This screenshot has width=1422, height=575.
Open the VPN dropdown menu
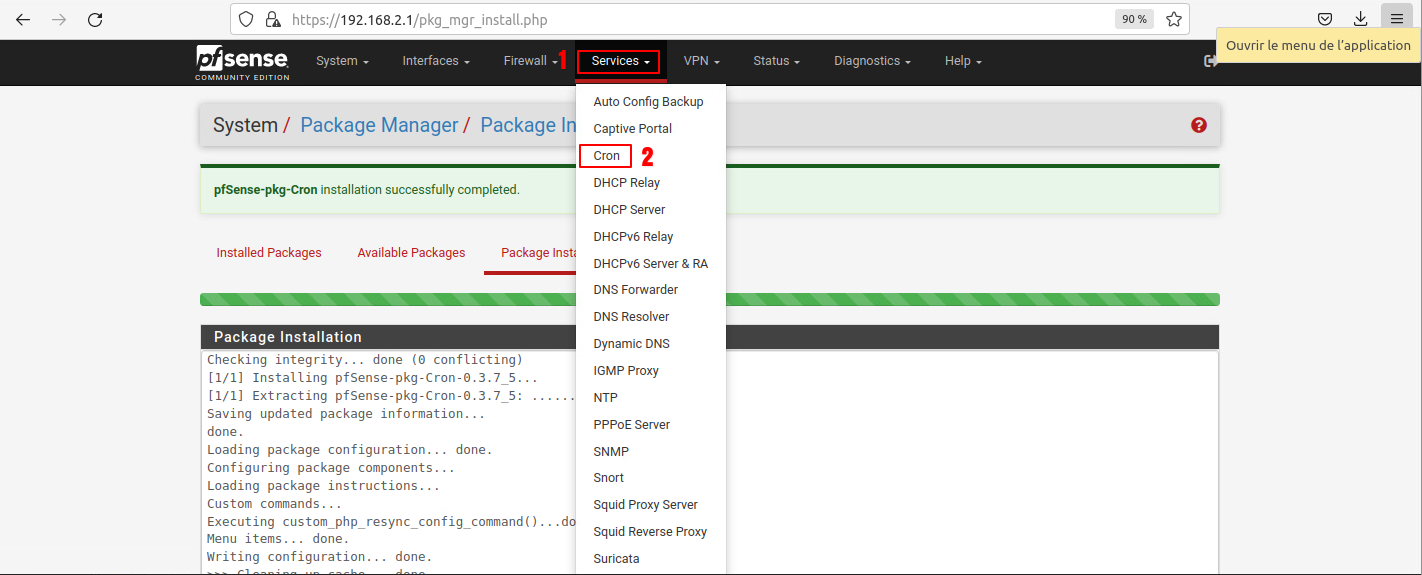coord(701,61)
